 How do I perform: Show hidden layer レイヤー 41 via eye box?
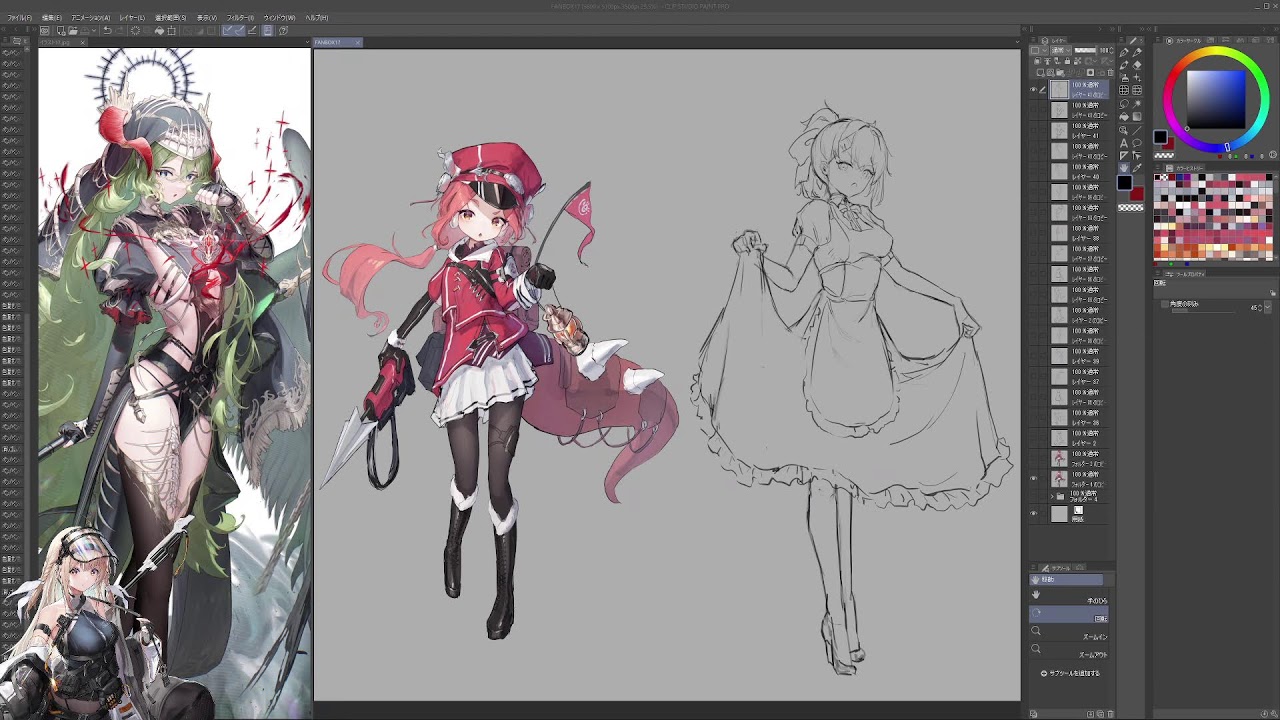point(1034,130)
